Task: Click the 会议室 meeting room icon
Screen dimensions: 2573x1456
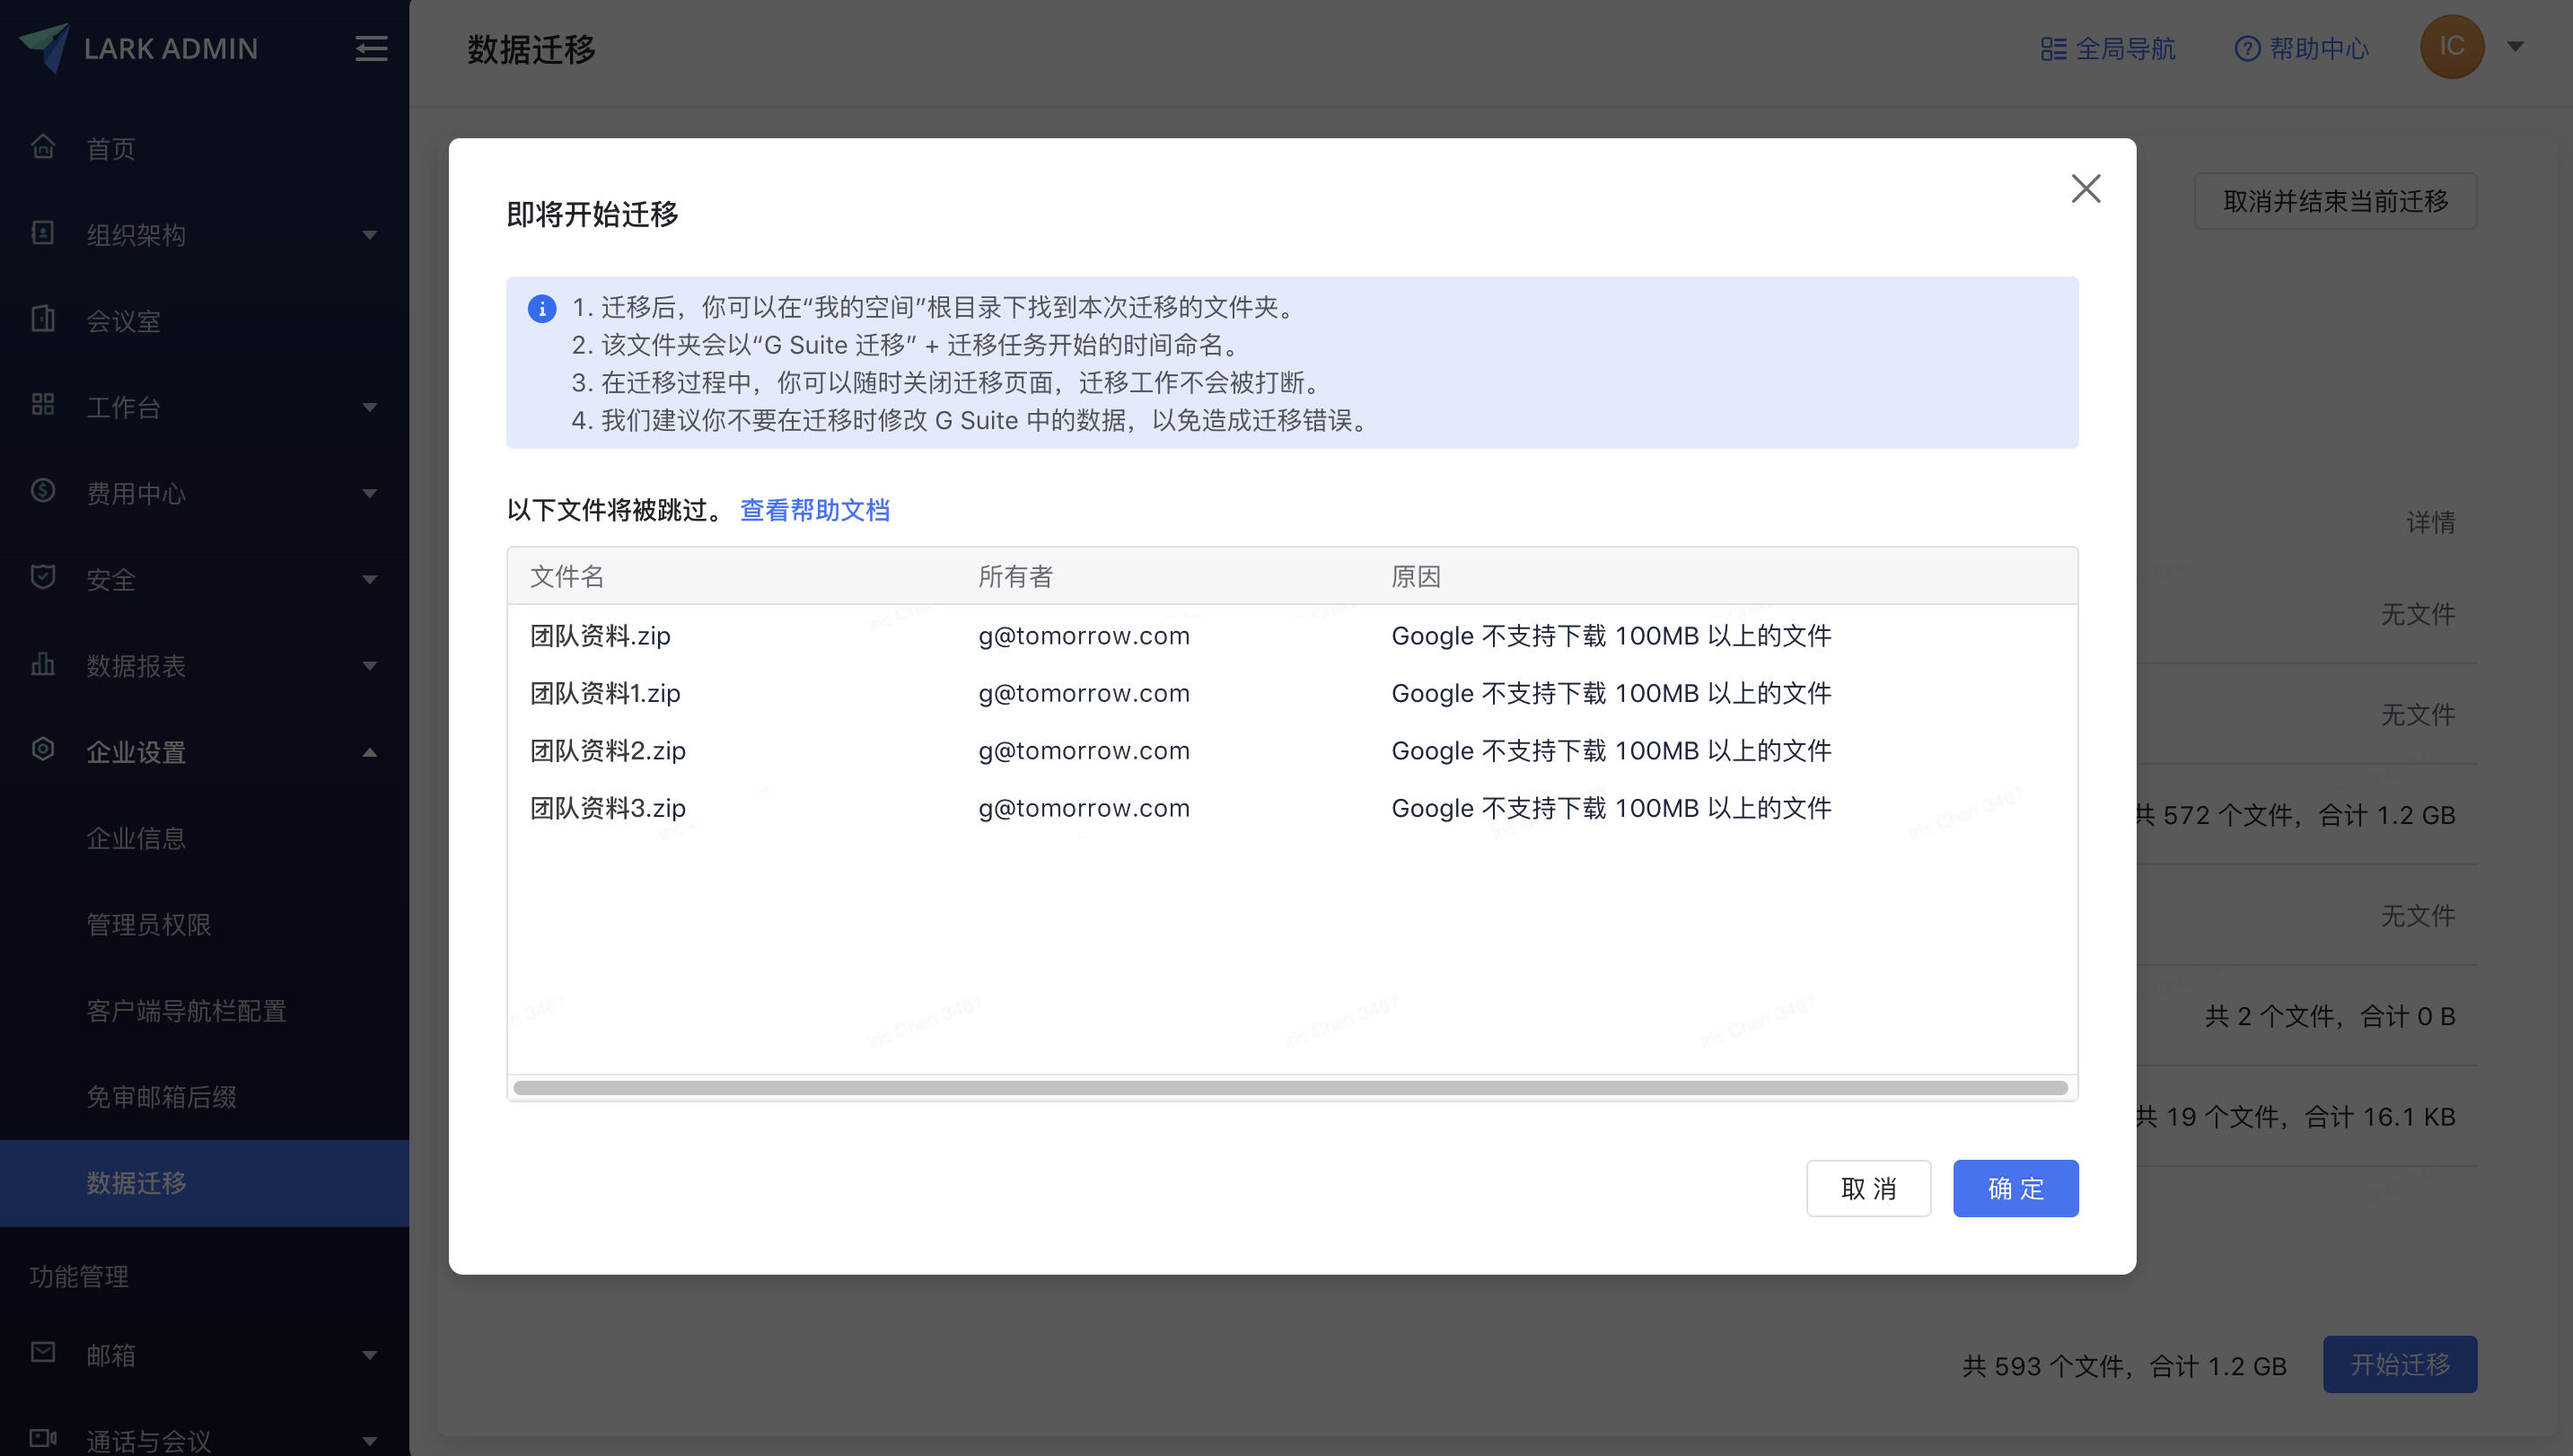Action: pyautogui.click(x=43, y=319)
